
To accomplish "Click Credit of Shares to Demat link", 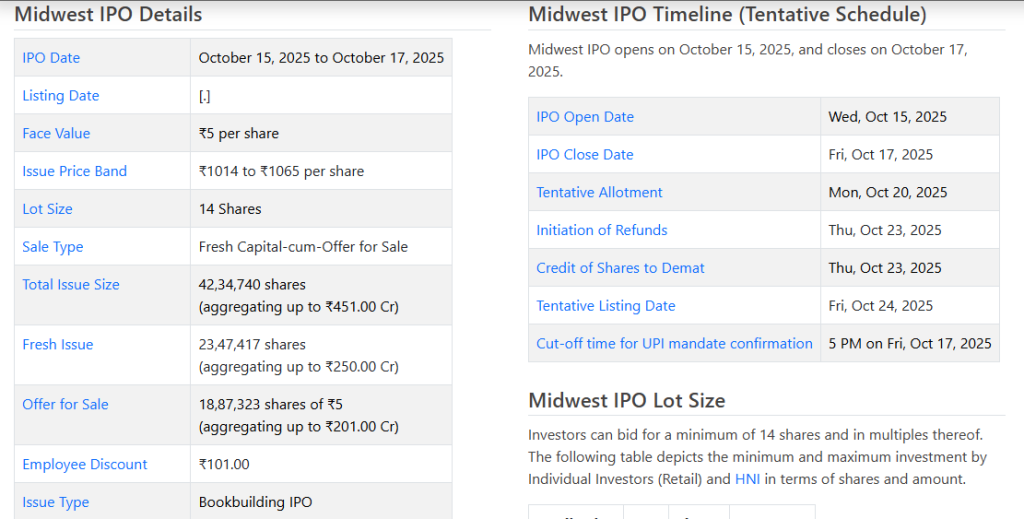I will pos(621,268).
